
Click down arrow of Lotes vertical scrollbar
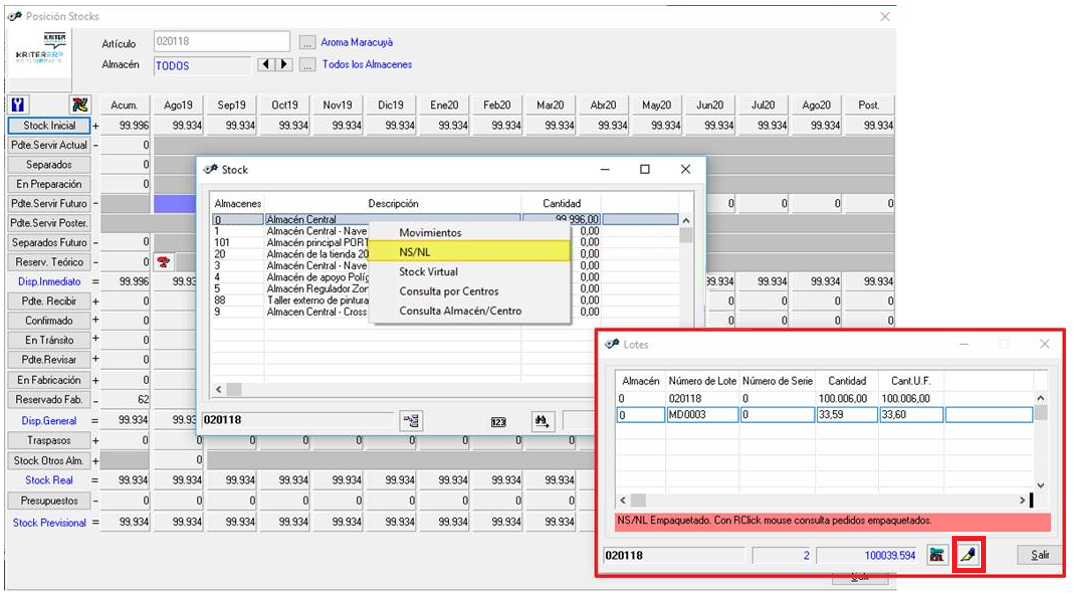(1040, 485)
